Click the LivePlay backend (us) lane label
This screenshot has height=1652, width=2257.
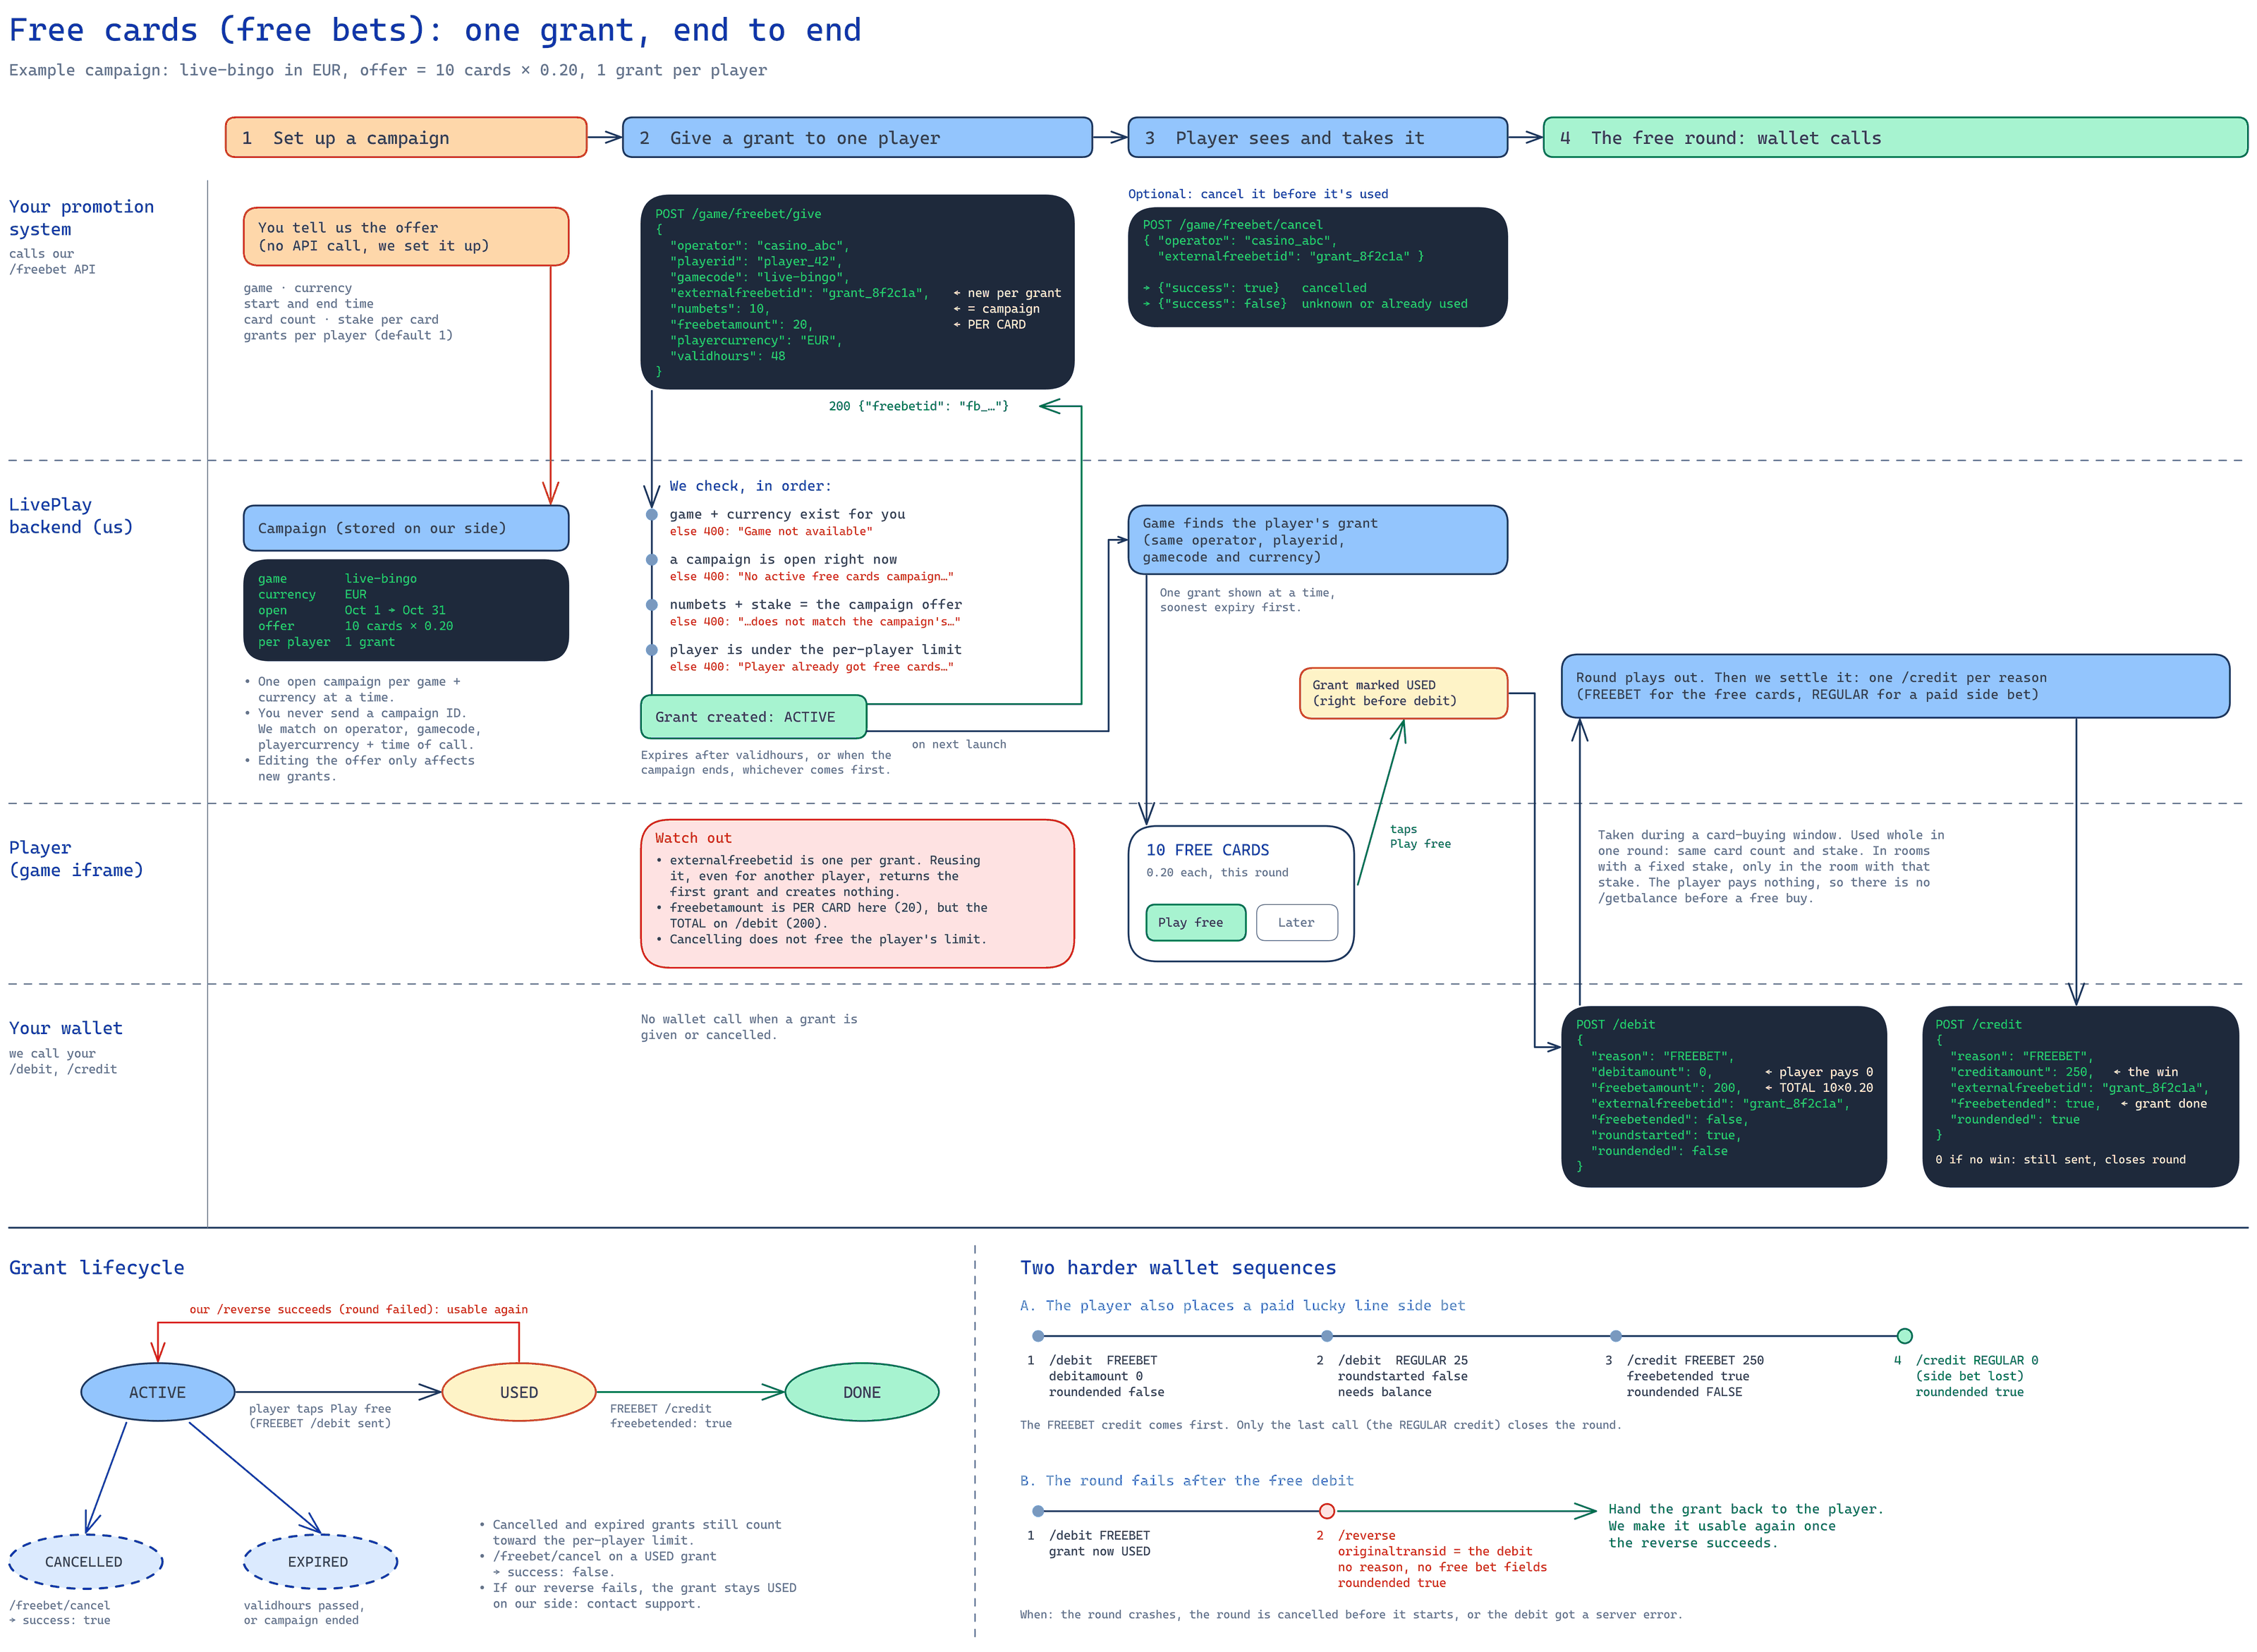(71, 516)
